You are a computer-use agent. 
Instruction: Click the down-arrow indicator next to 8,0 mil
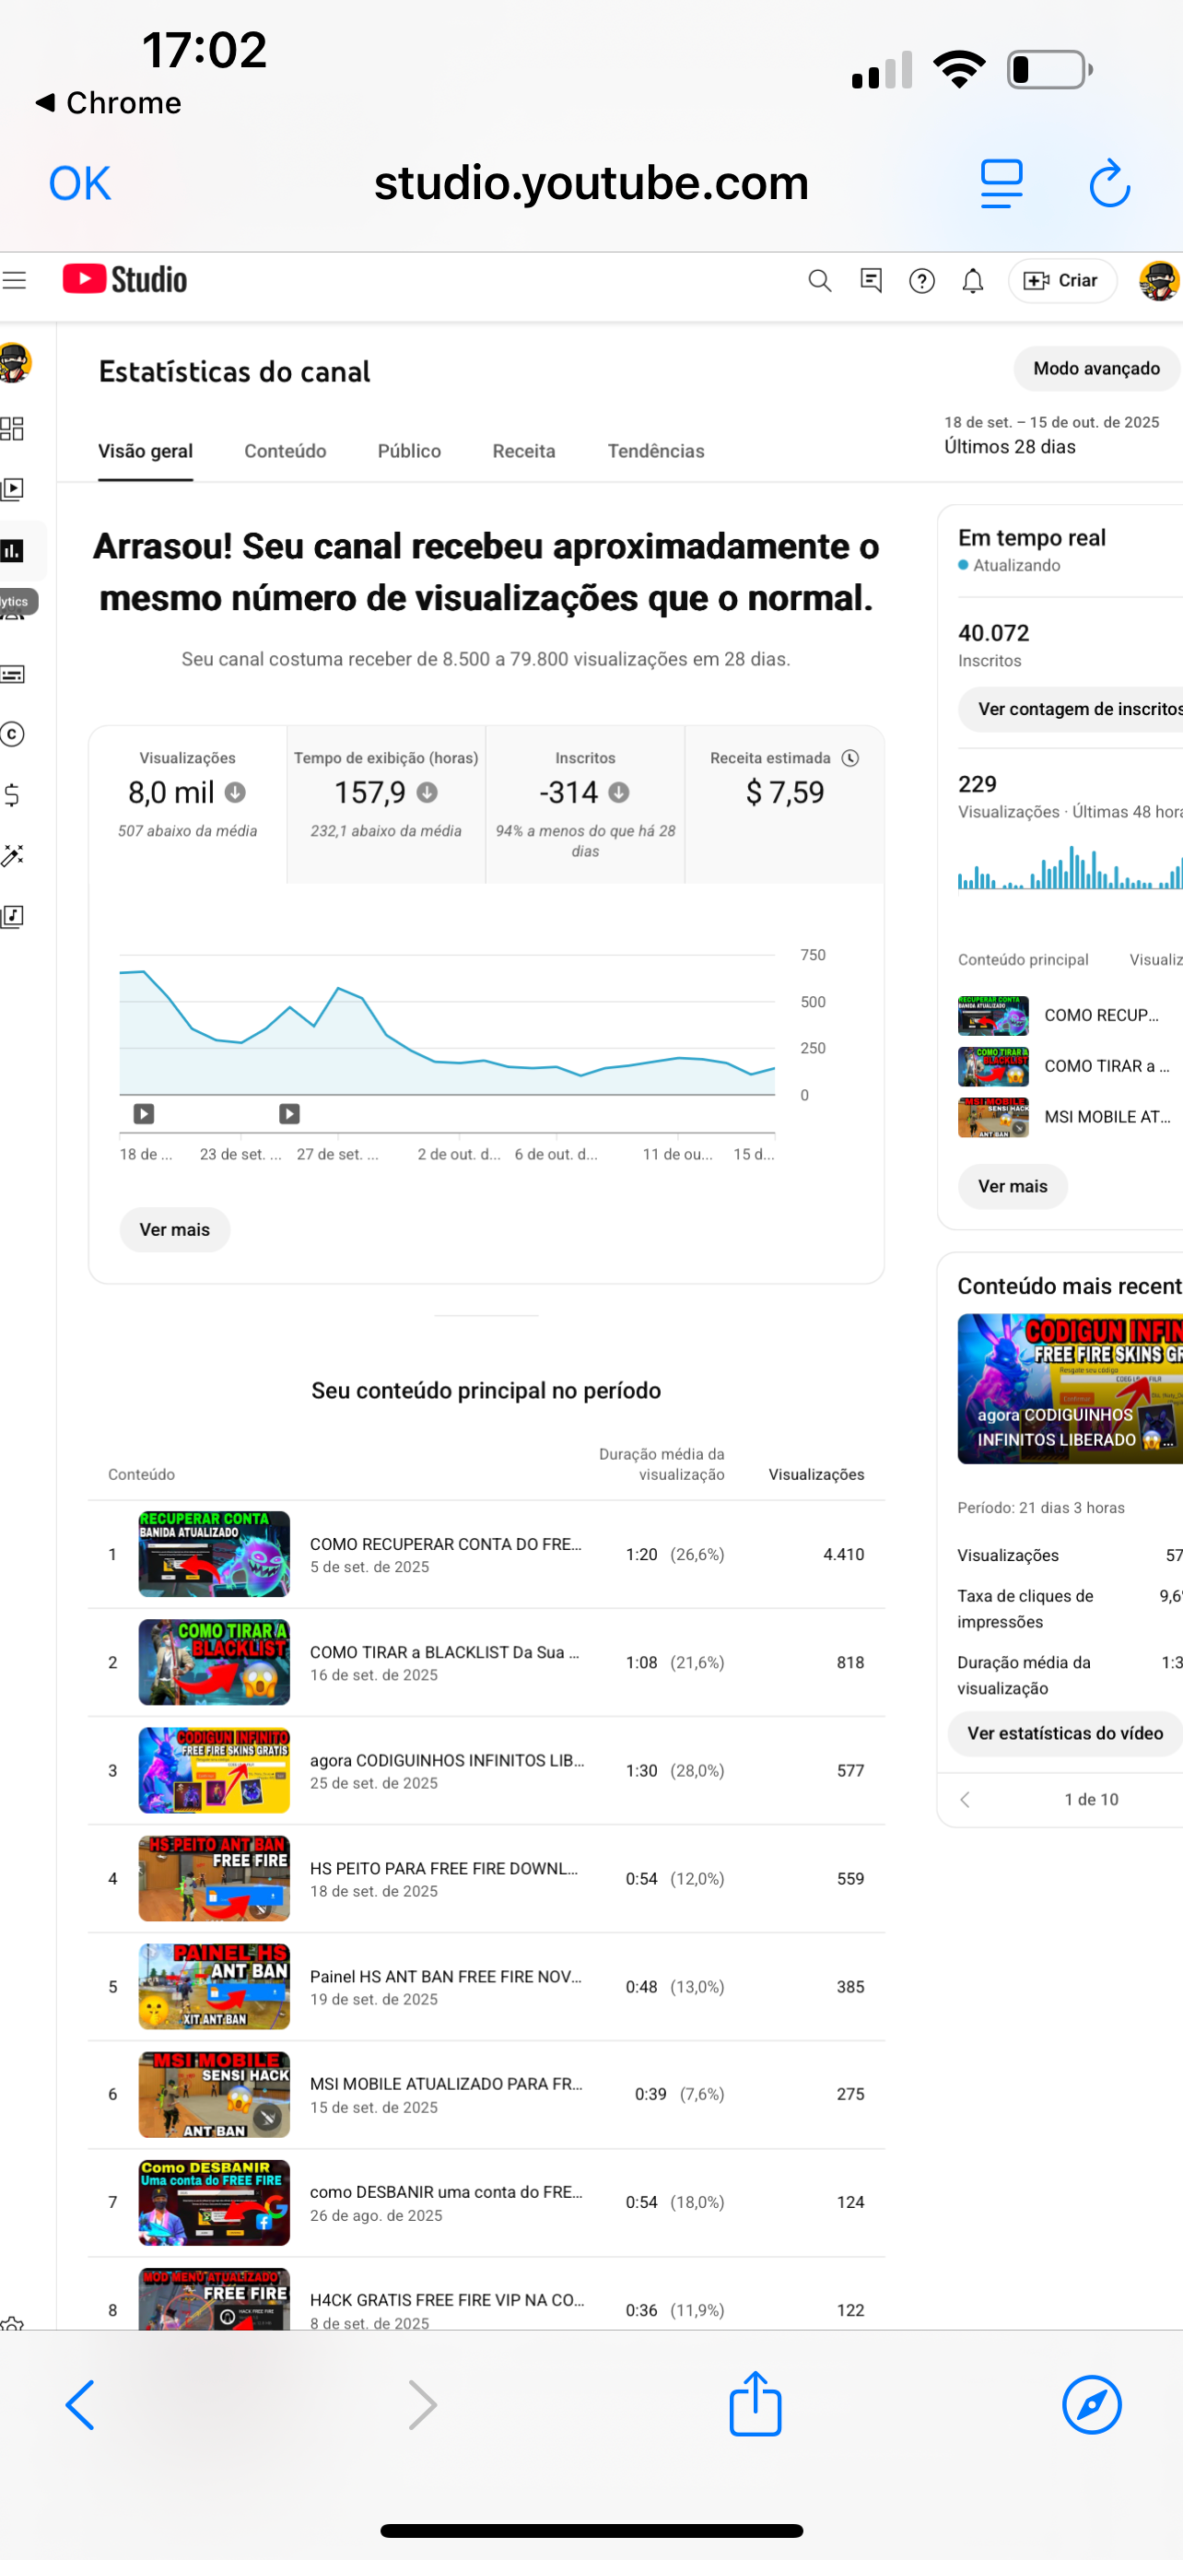(x=235, y=793)
